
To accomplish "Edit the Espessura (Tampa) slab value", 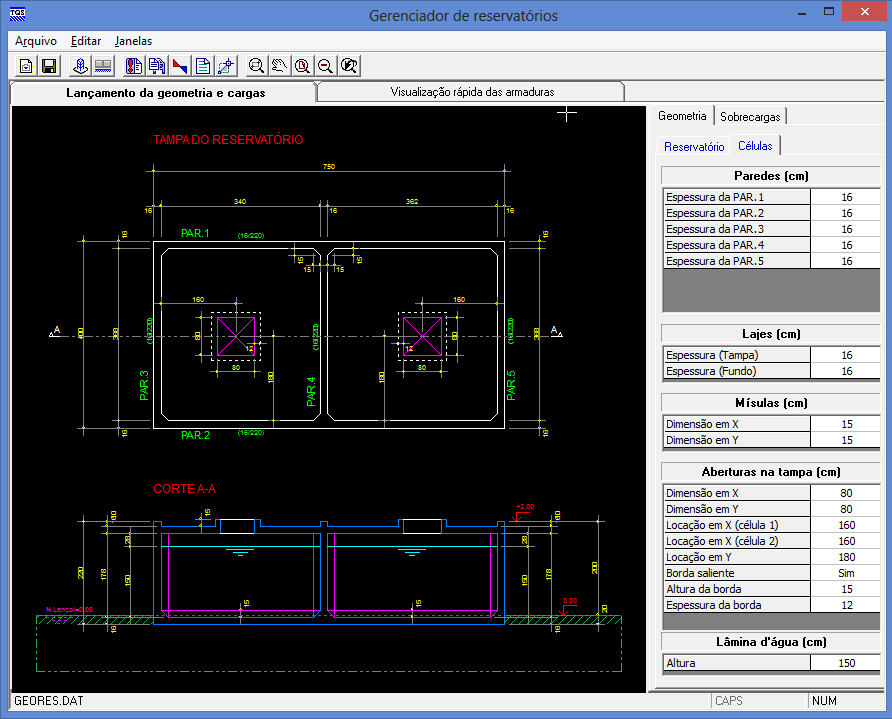I will [x=846, y=355].
